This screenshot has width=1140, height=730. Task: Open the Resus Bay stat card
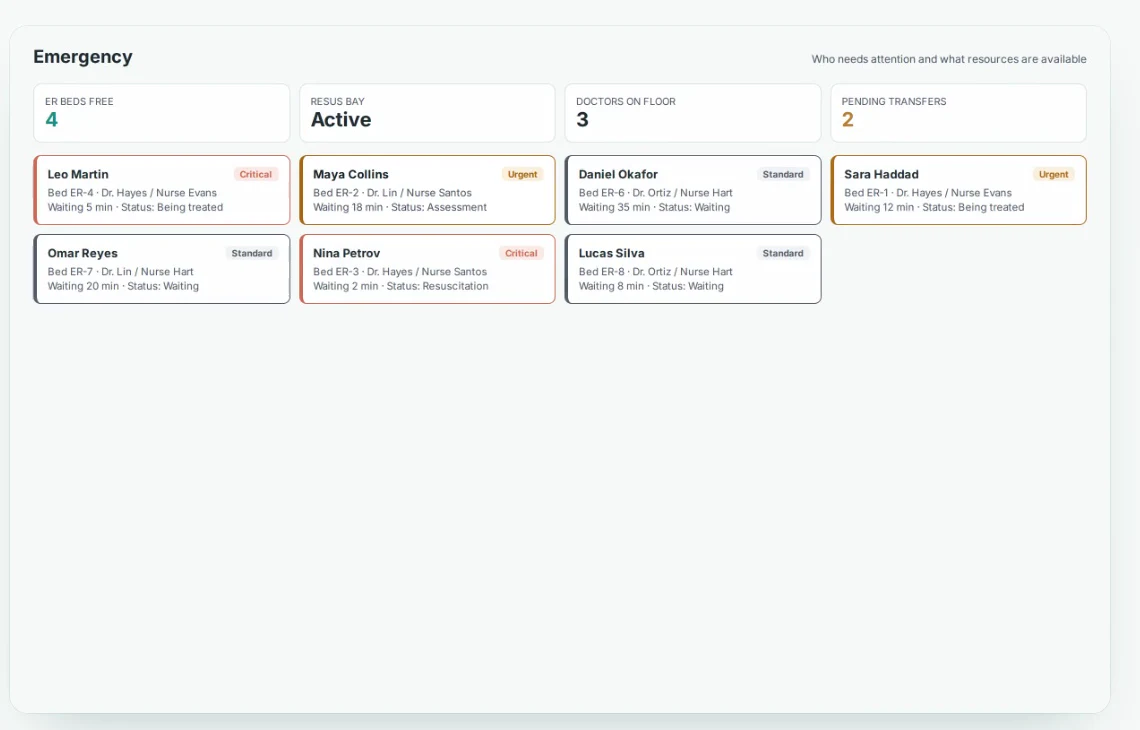428,113
